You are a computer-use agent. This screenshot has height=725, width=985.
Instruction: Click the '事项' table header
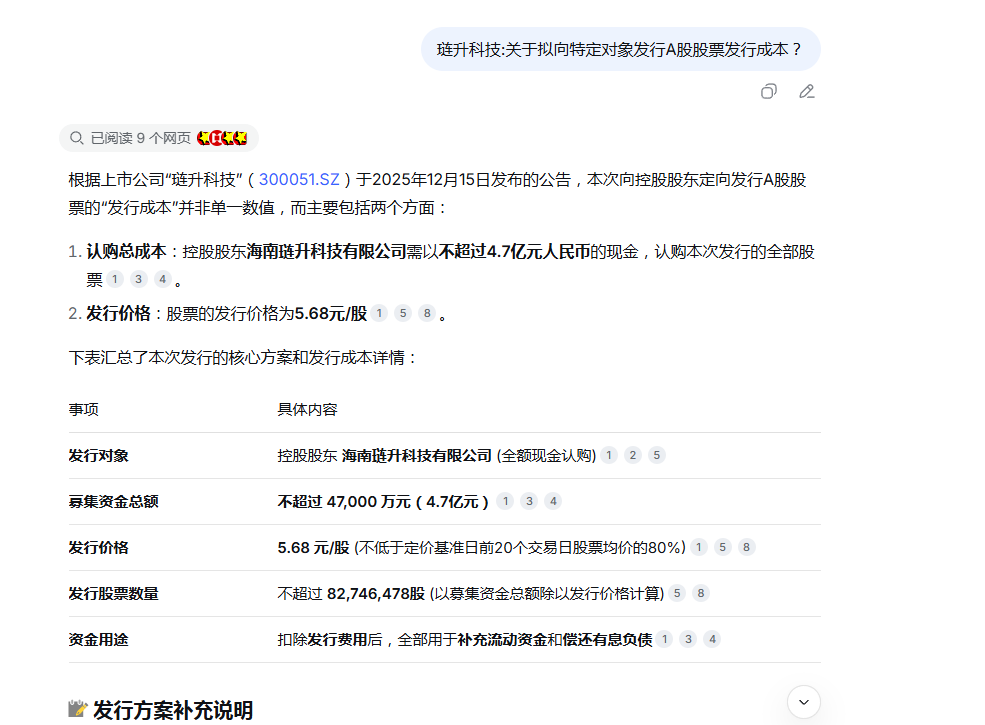[84, 410]
